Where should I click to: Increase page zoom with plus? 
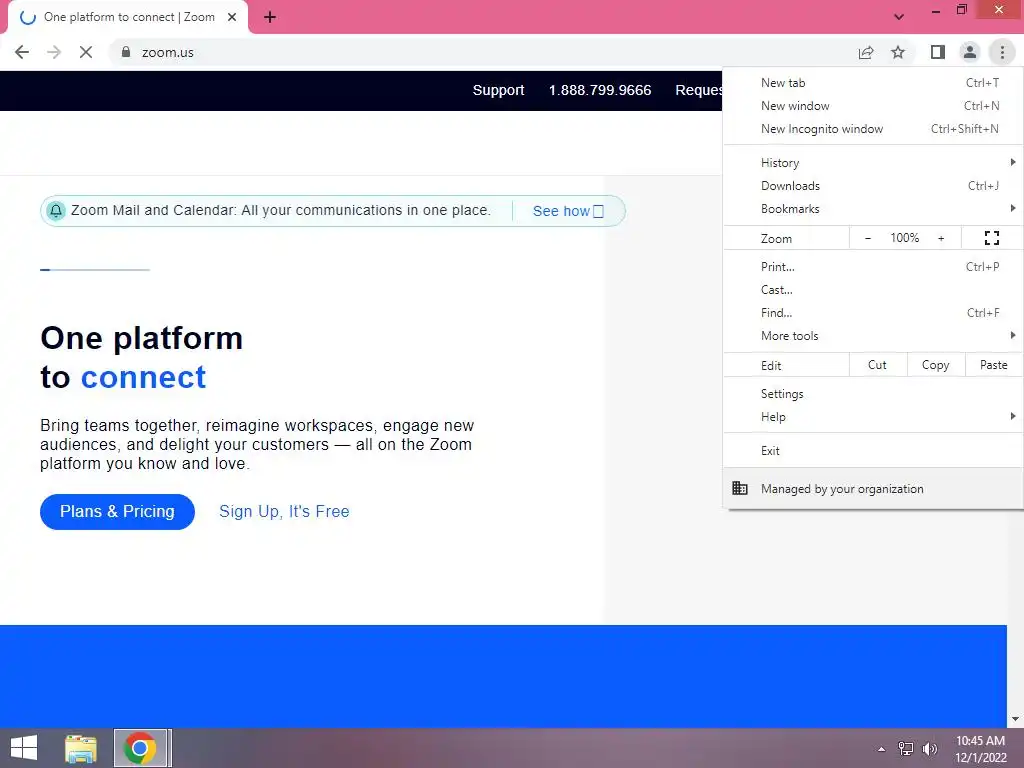[x=941, y=238]
